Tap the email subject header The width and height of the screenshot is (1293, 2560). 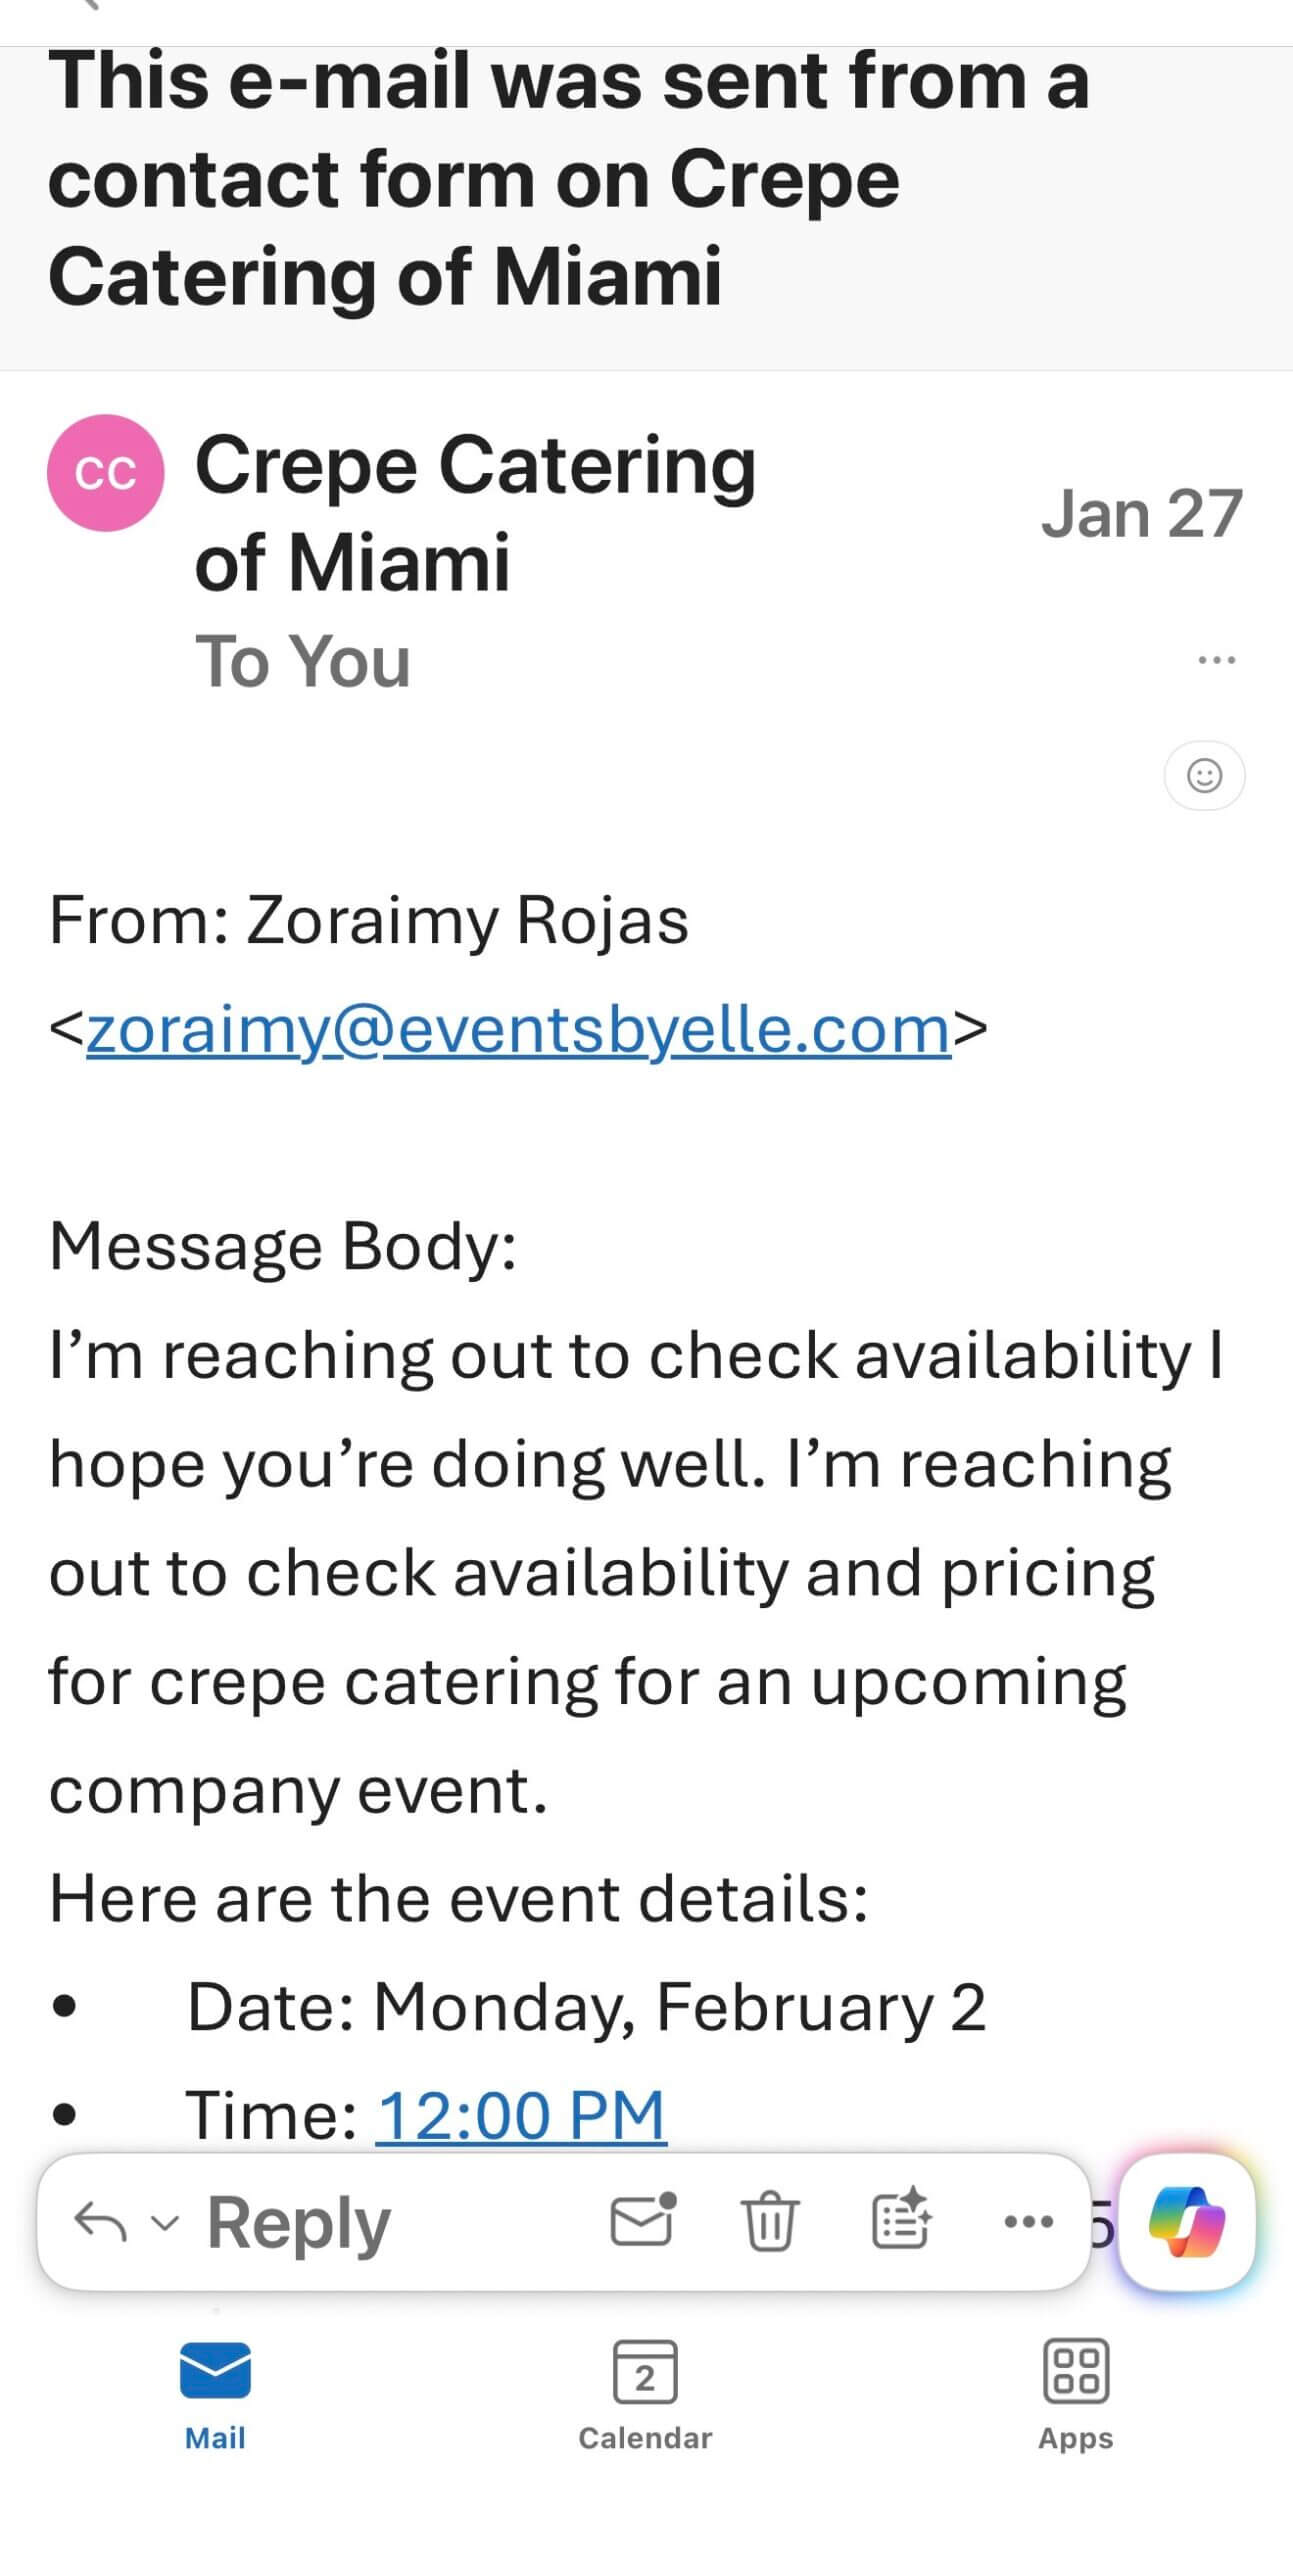coord(568,178)
